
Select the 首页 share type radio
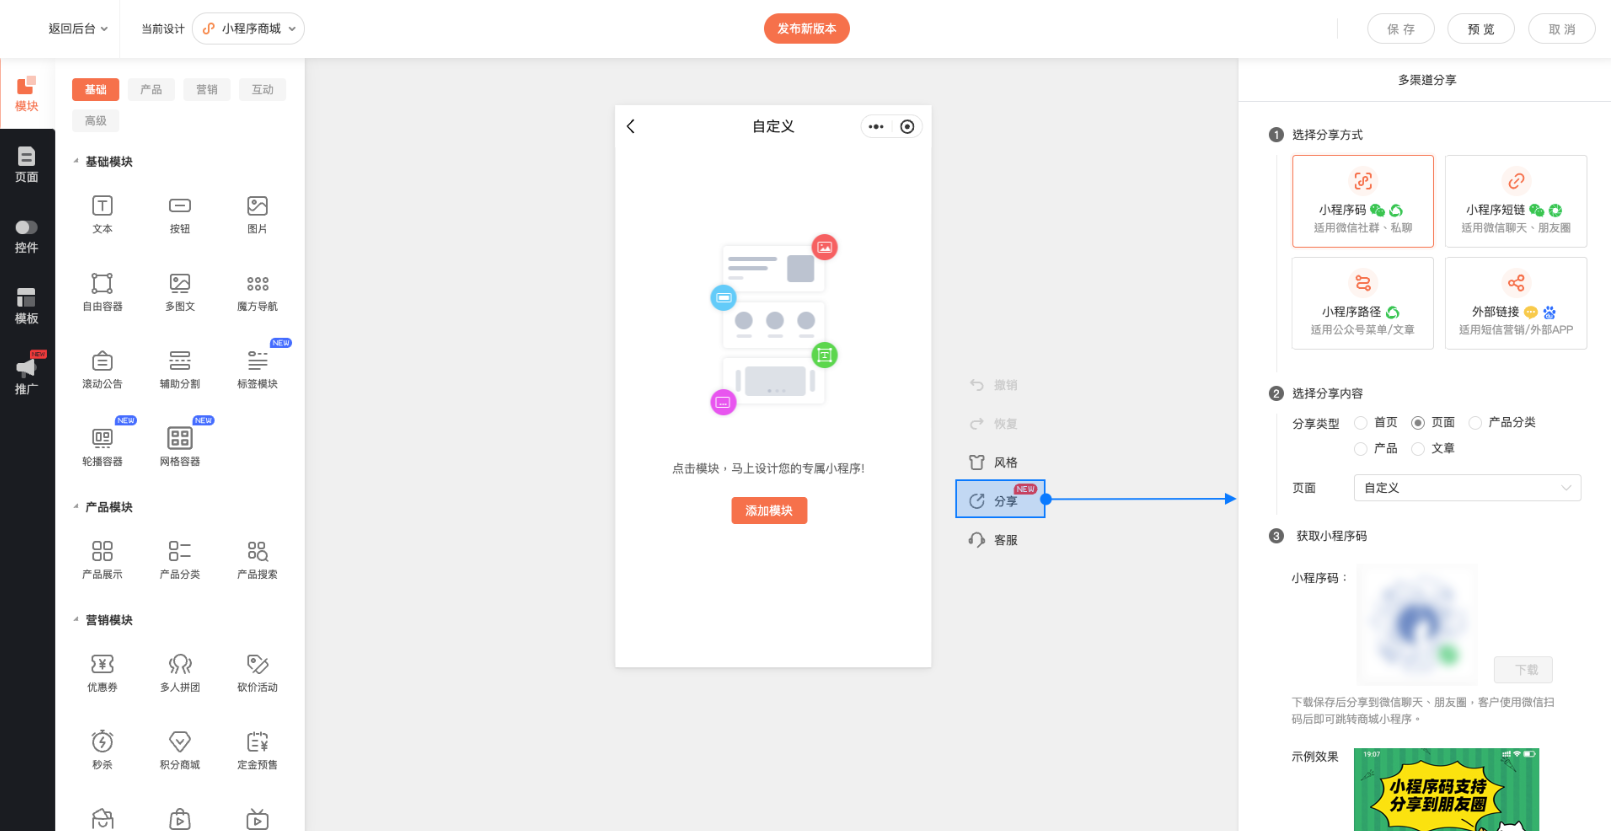pos(1361,422)
